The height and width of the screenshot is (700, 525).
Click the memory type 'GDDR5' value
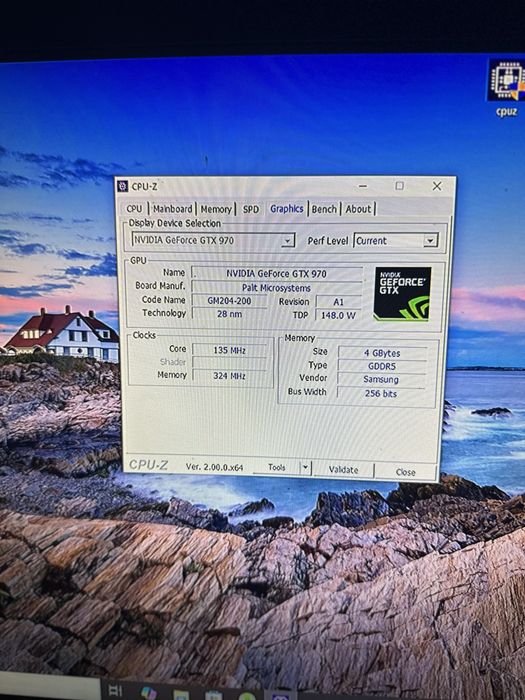point(382,366)
